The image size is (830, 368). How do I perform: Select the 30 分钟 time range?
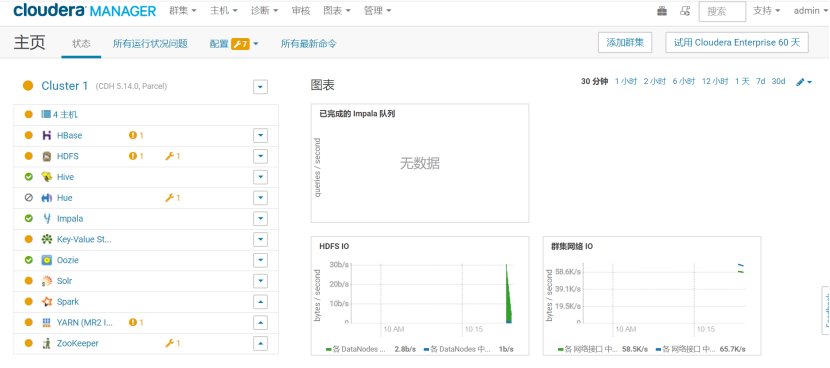594,82
